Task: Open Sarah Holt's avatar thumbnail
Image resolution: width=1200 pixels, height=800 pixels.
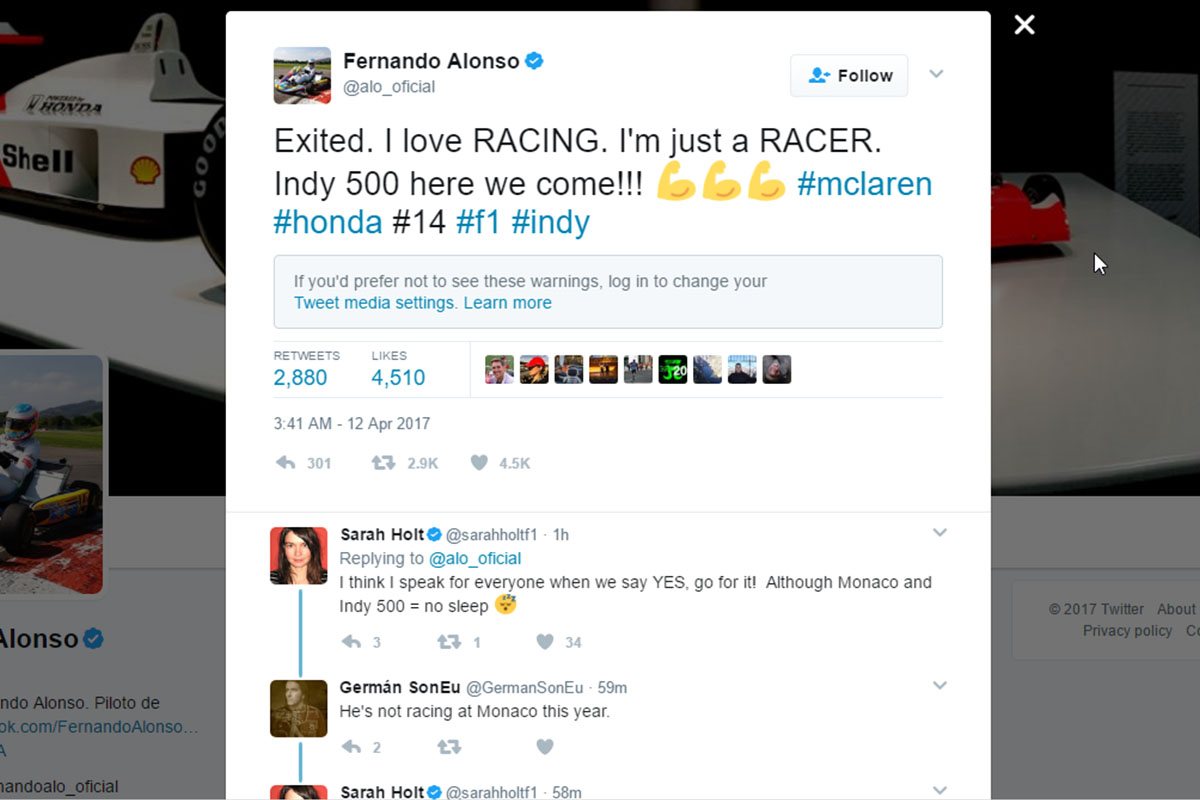Action: coord(299,555)
